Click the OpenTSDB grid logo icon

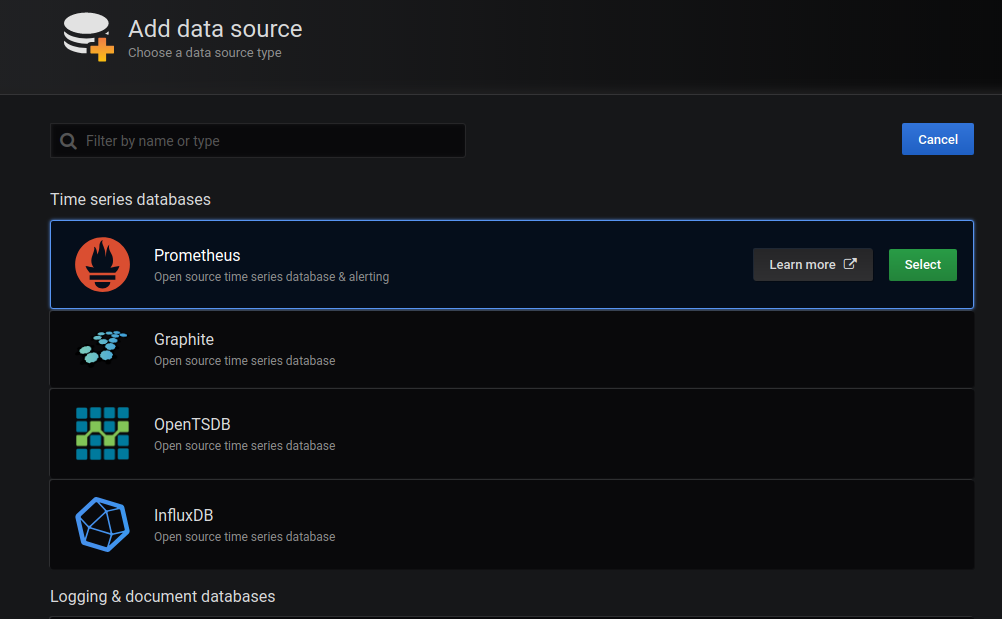102,433
